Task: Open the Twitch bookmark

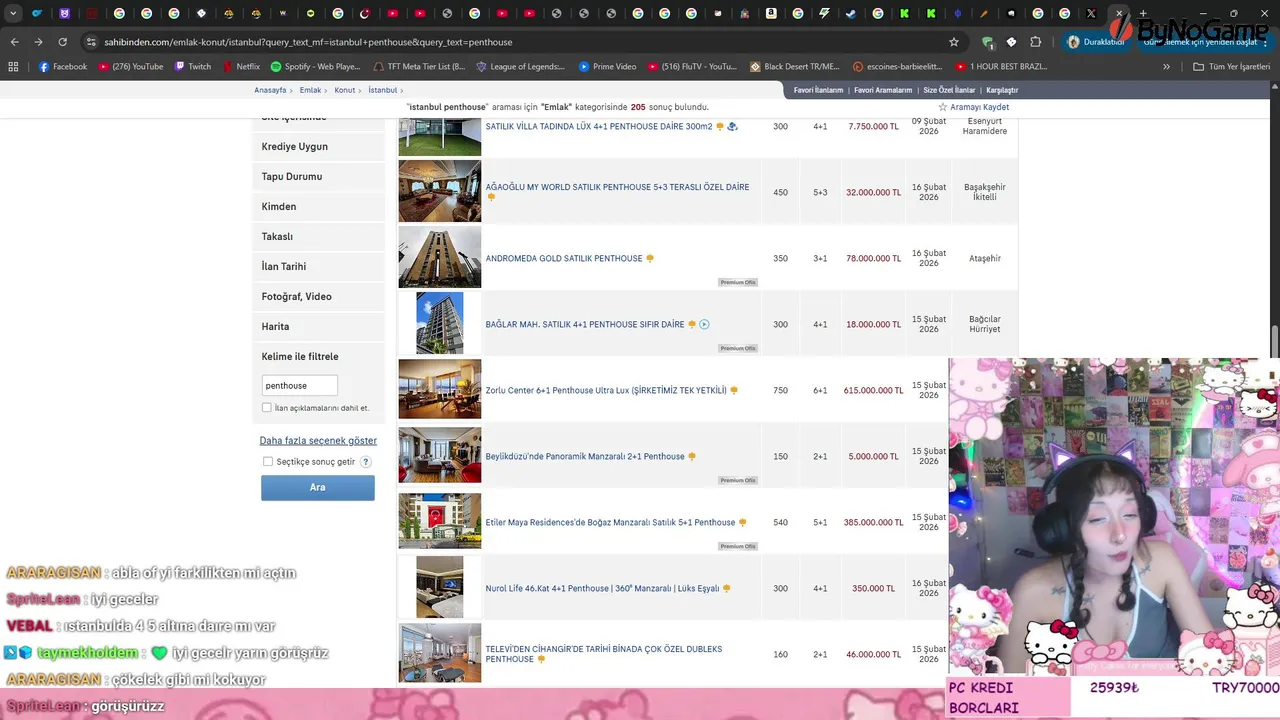Action: [x=193, y=67]
